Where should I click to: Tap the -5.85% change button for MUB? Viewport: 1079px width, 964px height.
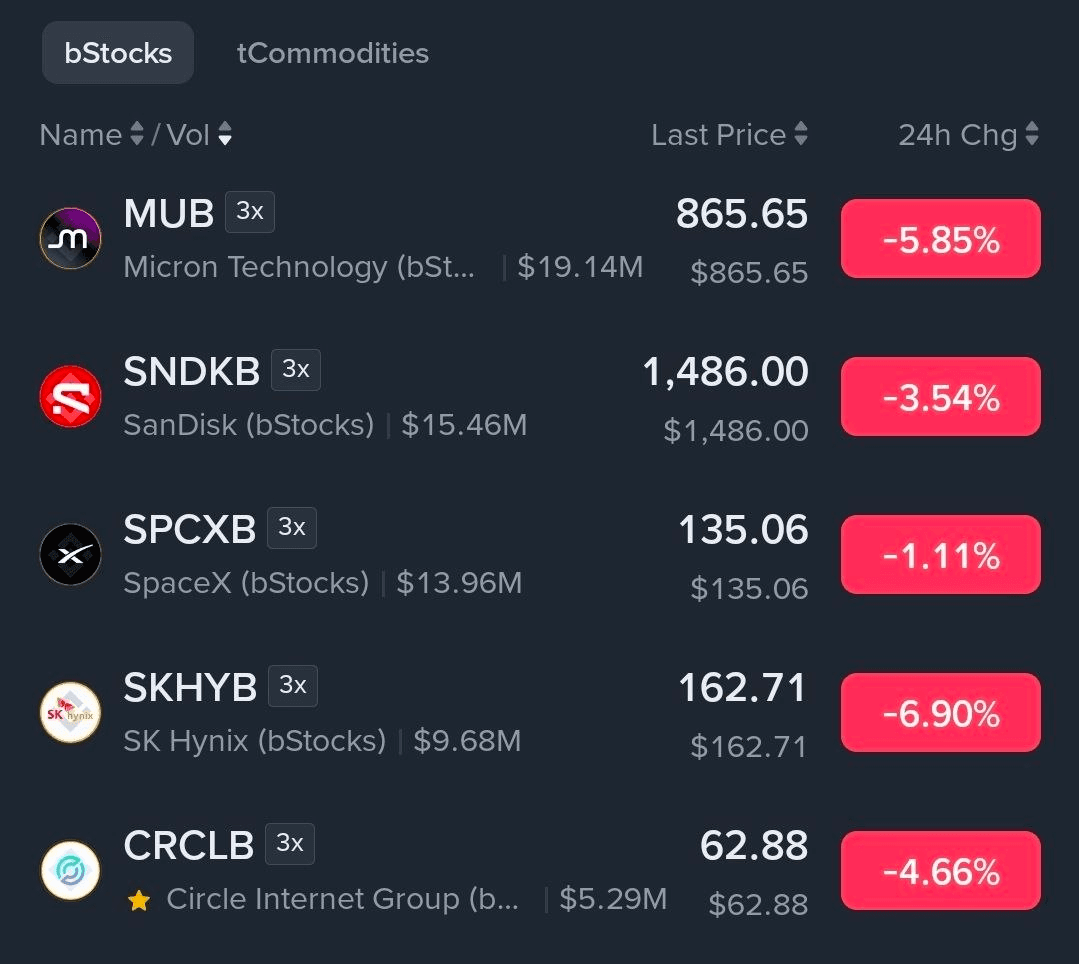click(941, 239)
